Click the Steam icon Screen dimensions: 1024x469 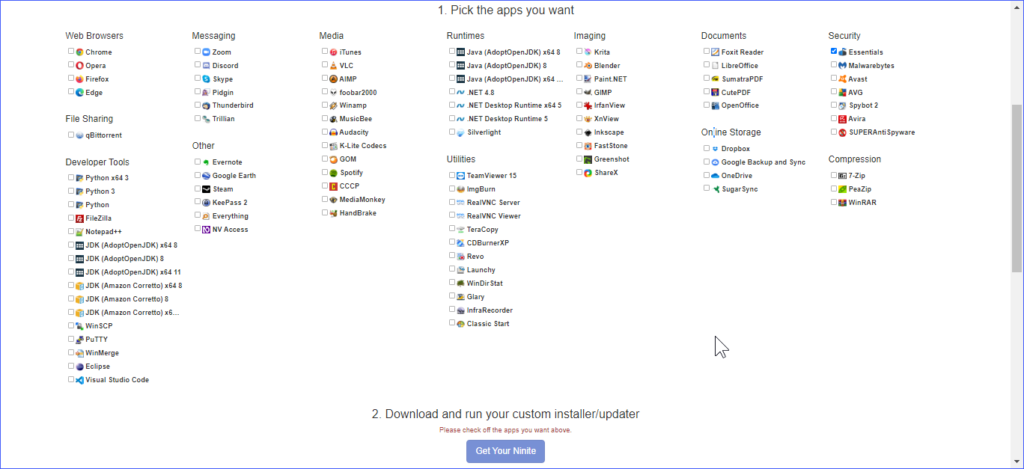pos(206,189)
